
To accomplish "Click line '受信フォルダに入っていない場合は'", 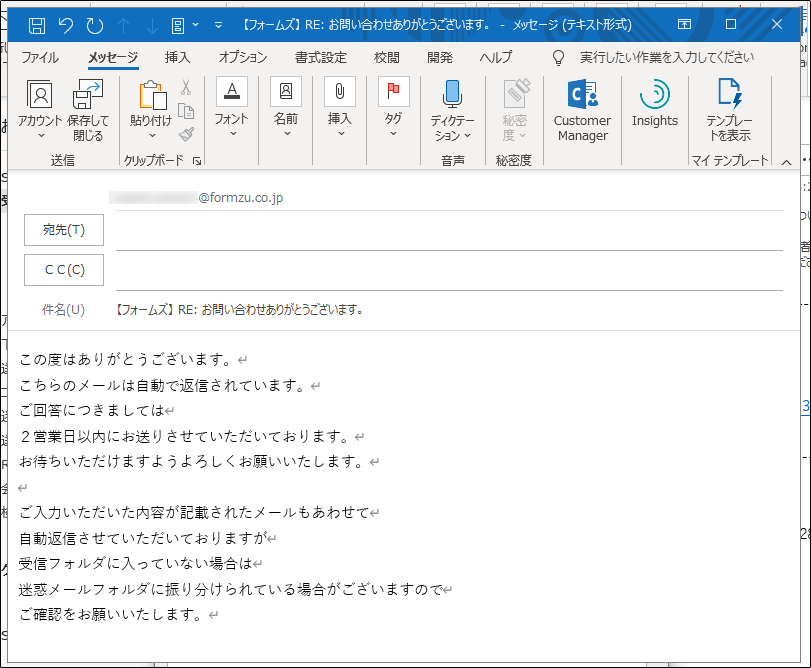I will coord(136,564).
